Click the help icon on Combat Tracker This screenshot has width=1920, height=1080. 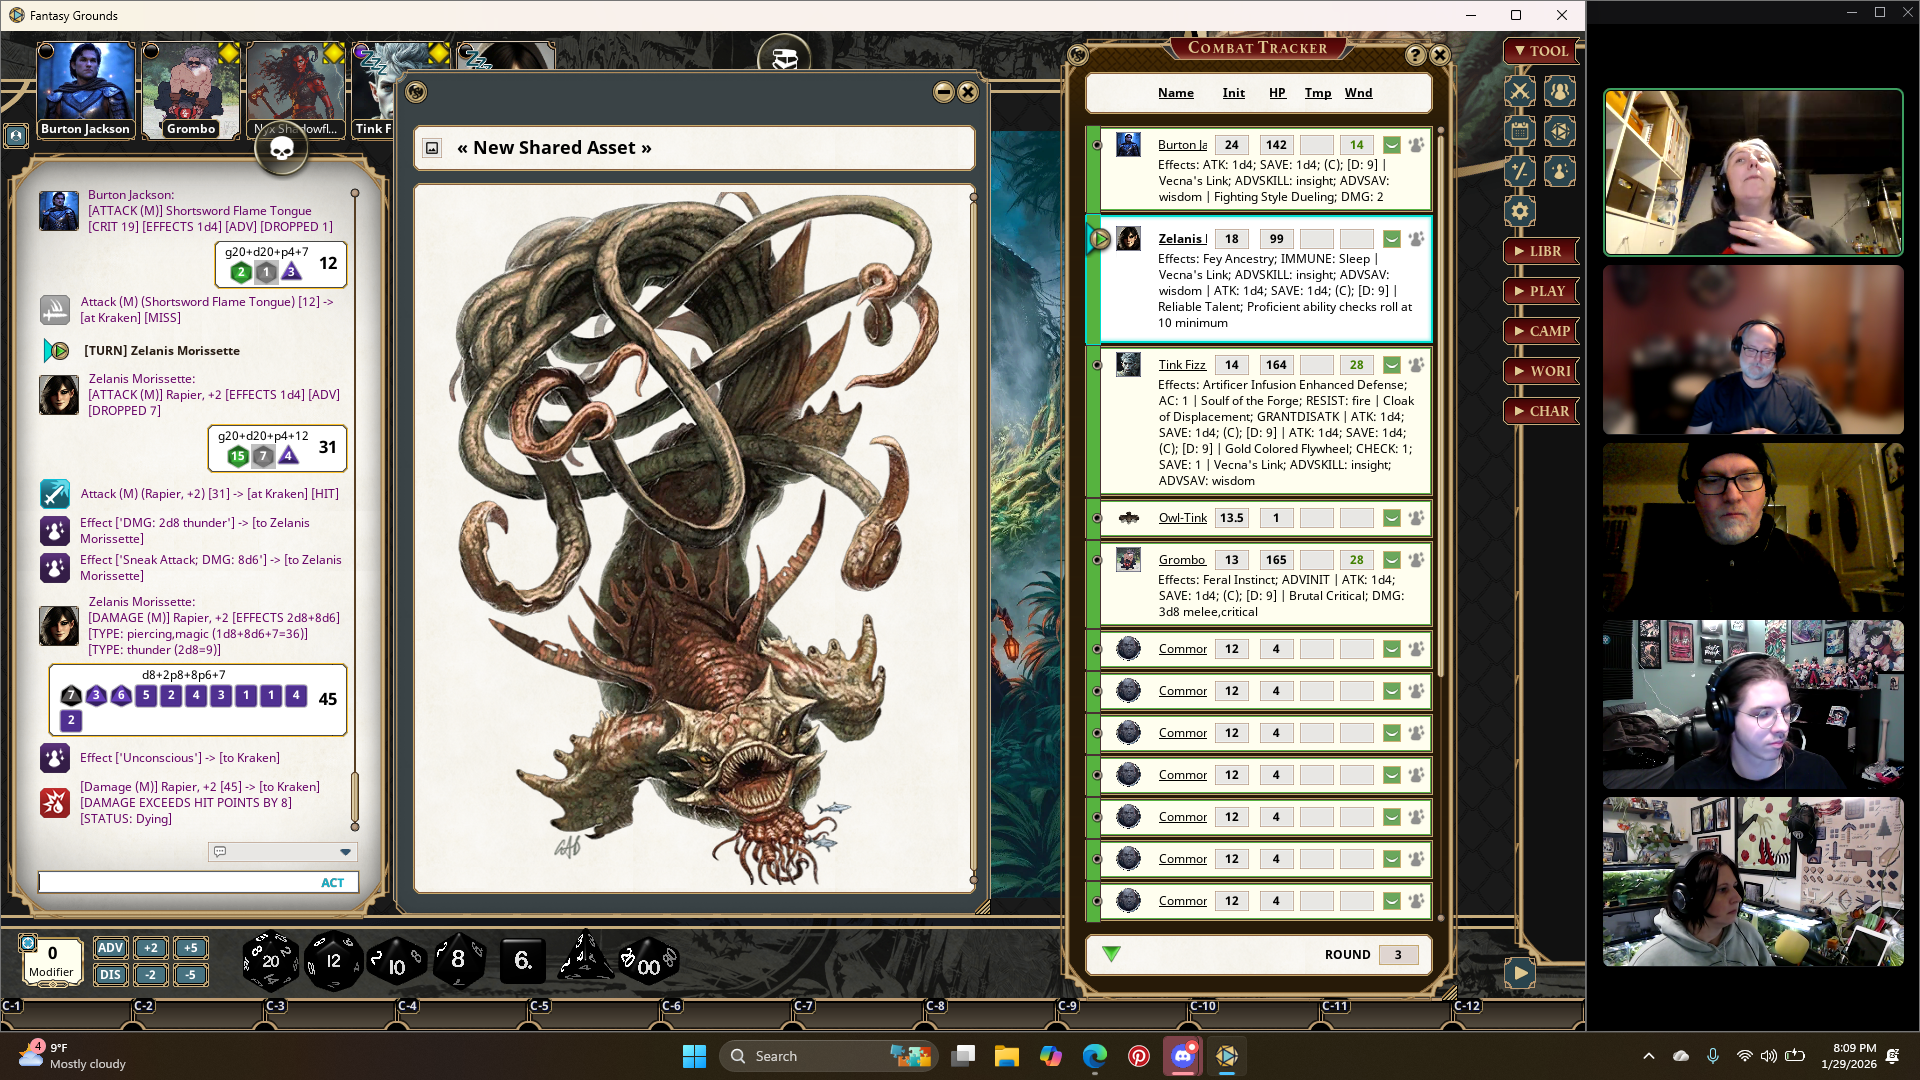(1415, 55)
